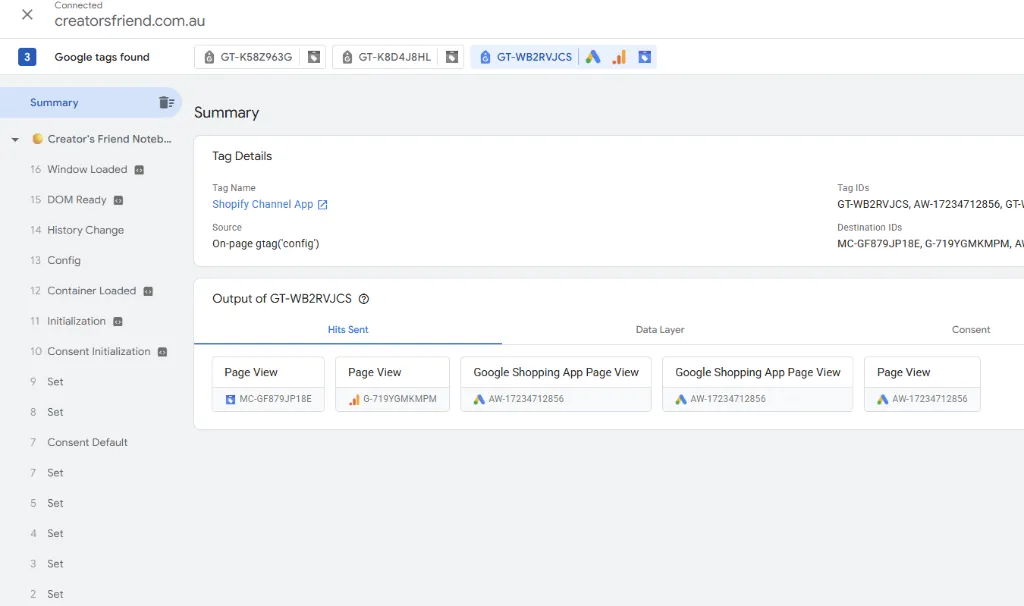This screenshot has width=1024, height=606.
Task: Switch to the Hits Sent tab
Action: pyautogui.click(x=348, y=330)
